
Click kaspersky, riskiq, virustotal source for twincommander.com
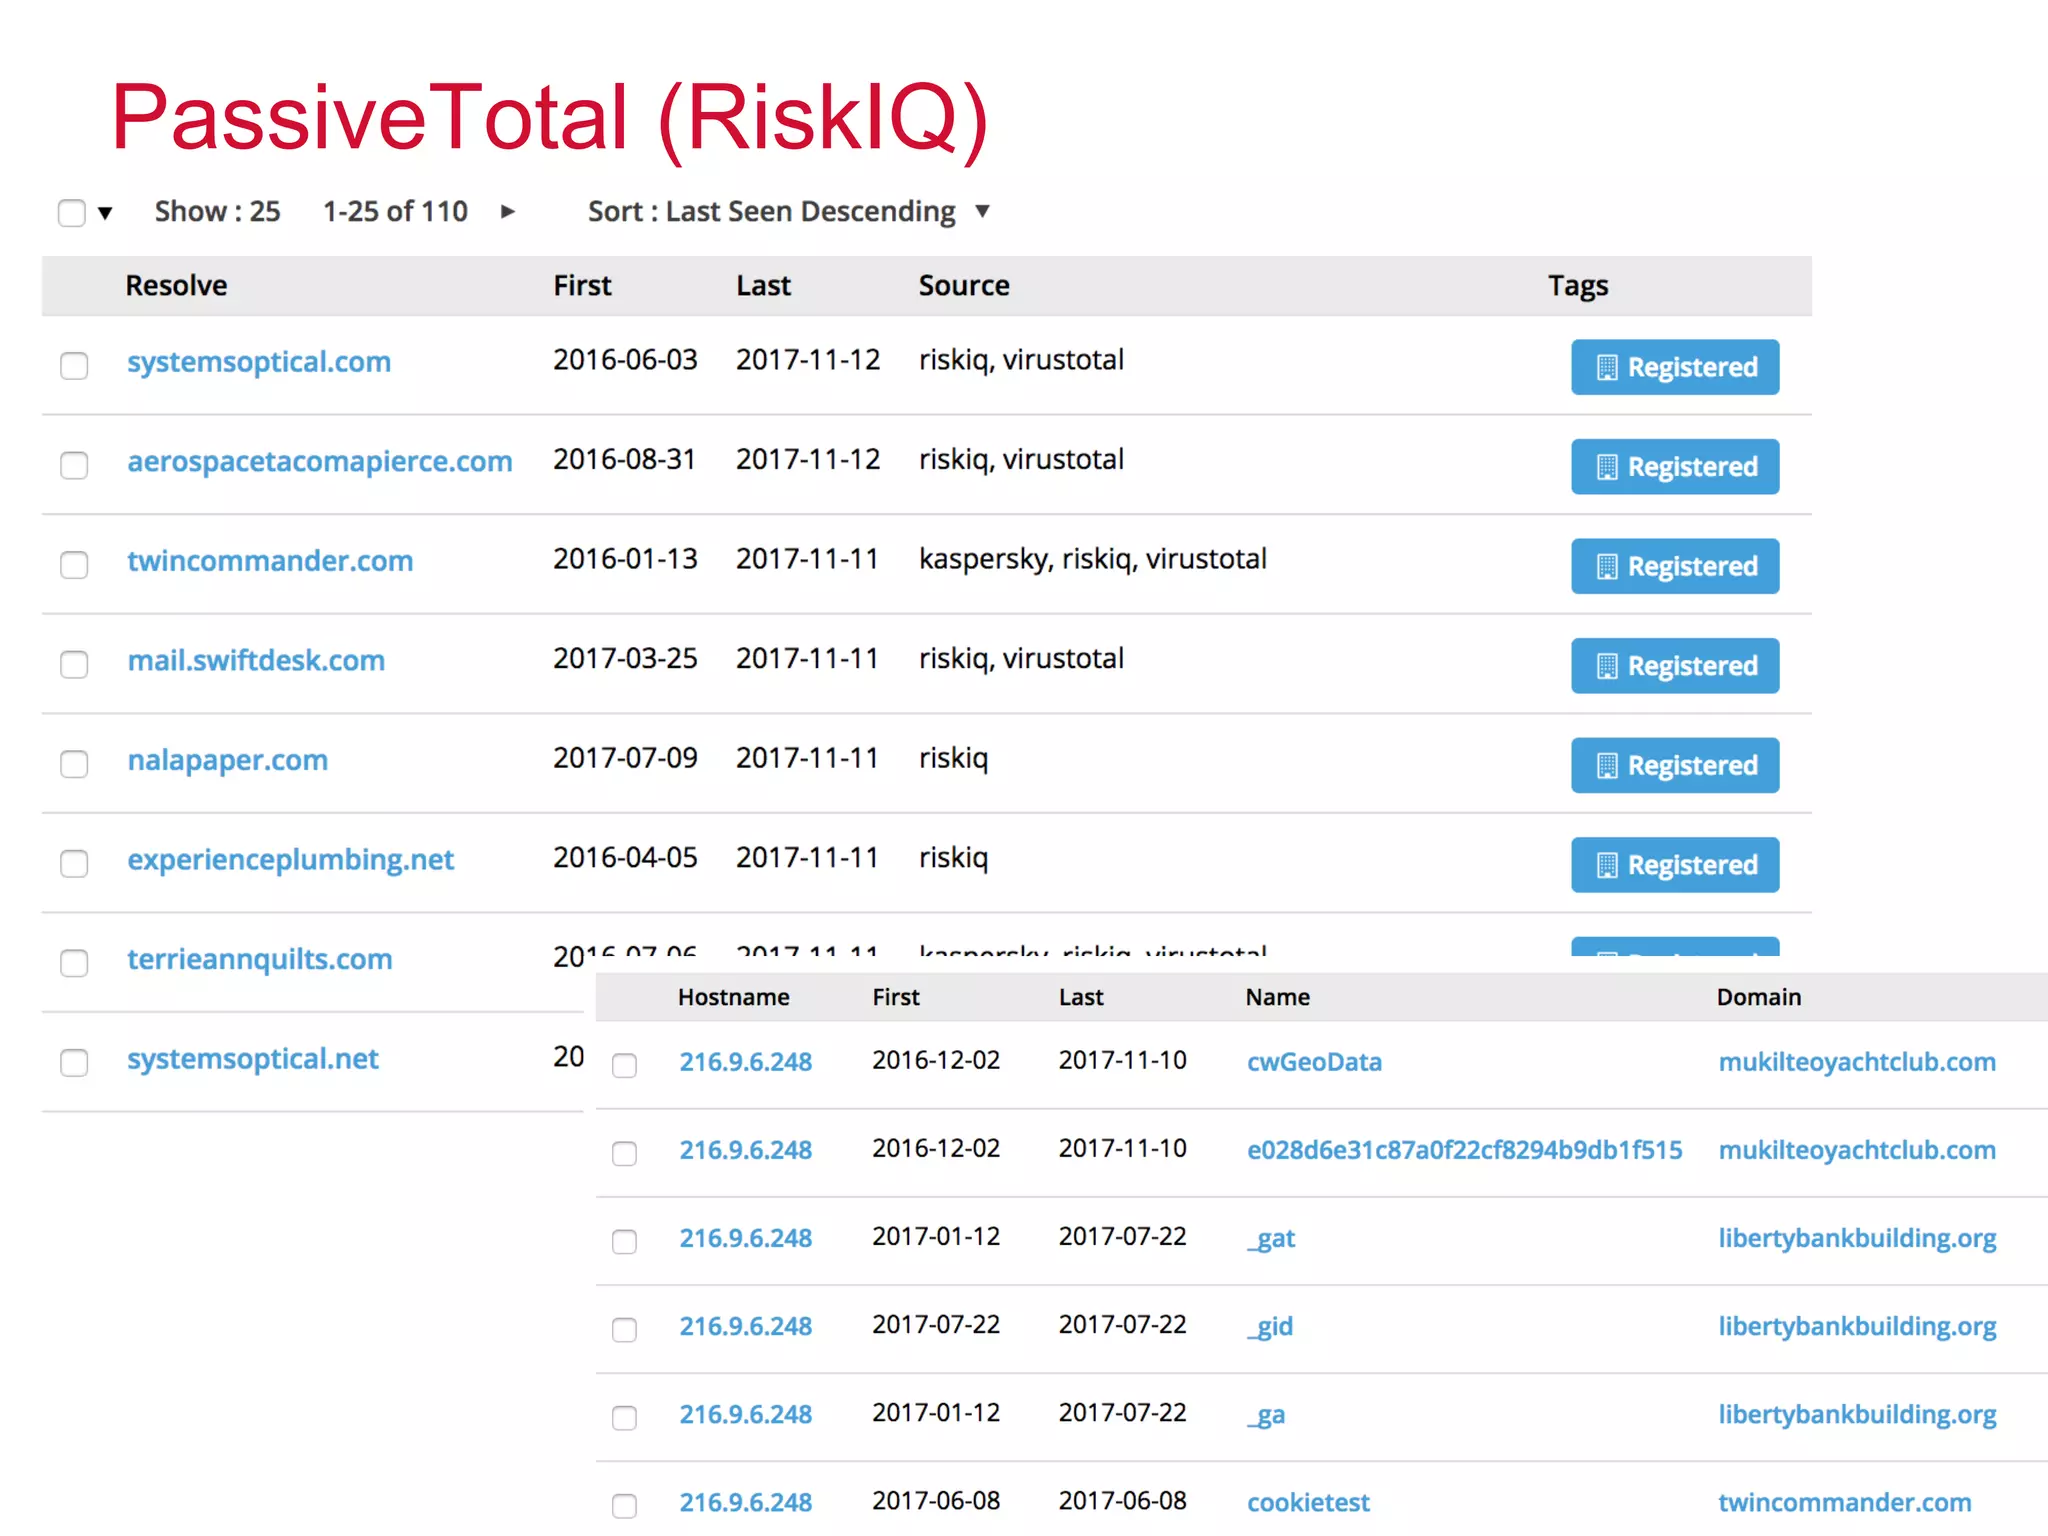pyautogui.click(x=1093, y=559)
